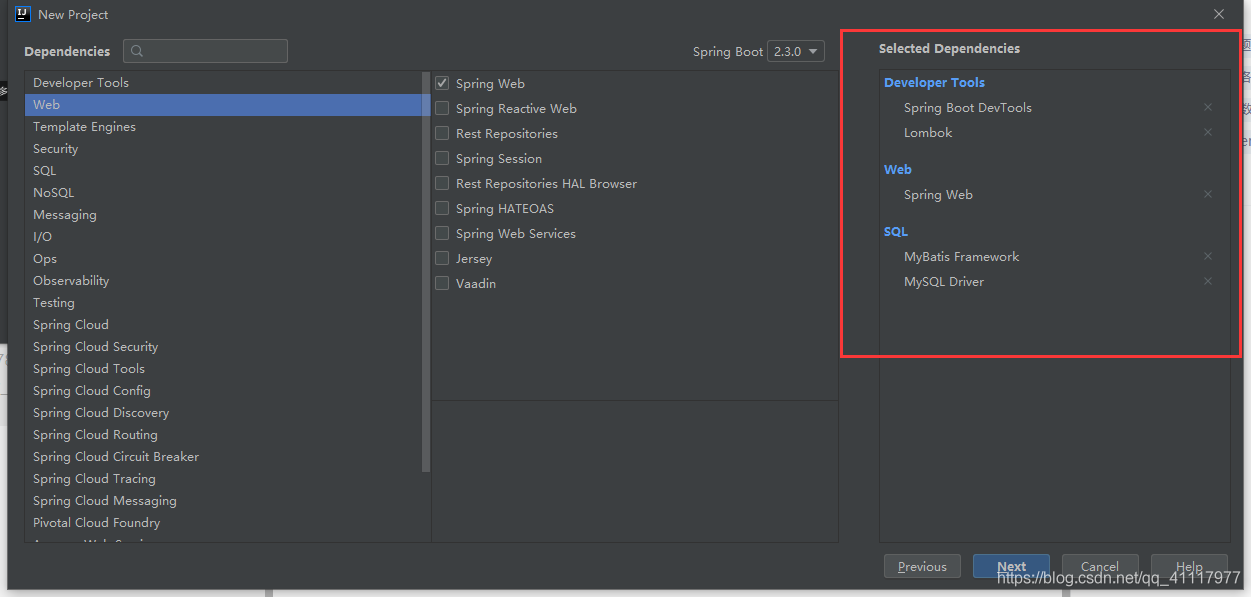
Task: Remove MyBatis Framework using its x icon
Action: click(1208, 256)
